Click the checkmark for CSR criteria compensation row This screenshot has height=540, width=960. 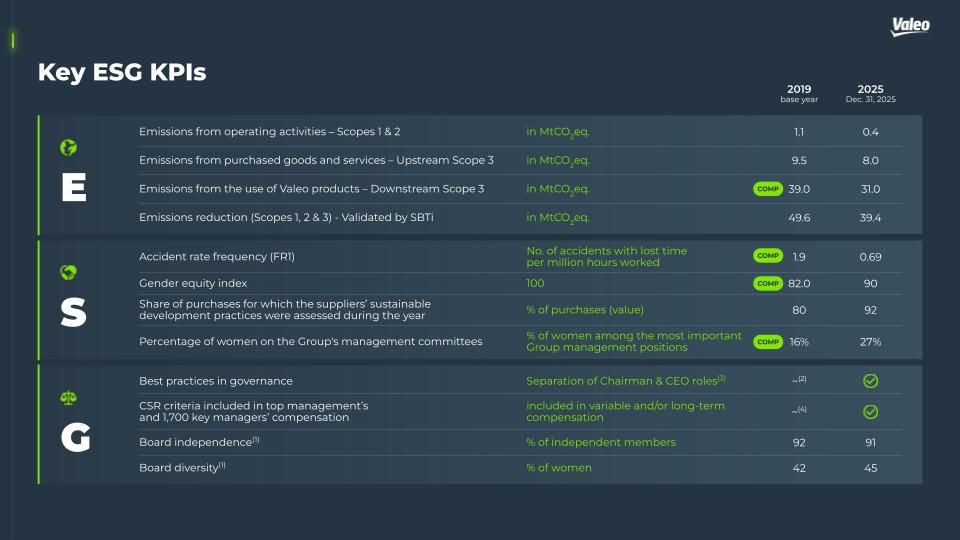[870, 412]
